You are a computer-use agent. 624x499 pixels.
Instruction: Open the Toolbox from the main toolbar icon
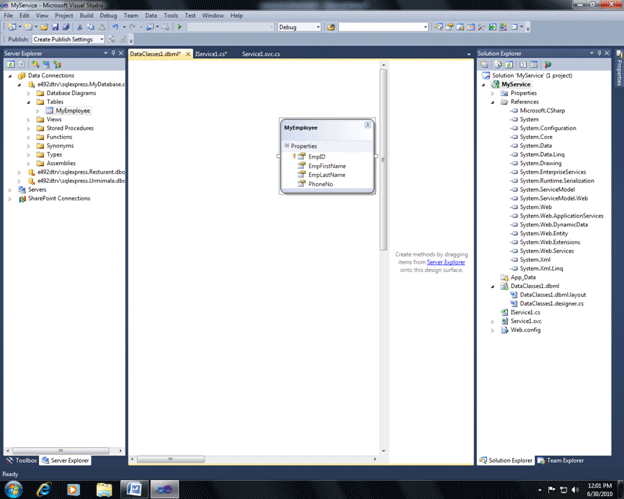tap(482, 27)
